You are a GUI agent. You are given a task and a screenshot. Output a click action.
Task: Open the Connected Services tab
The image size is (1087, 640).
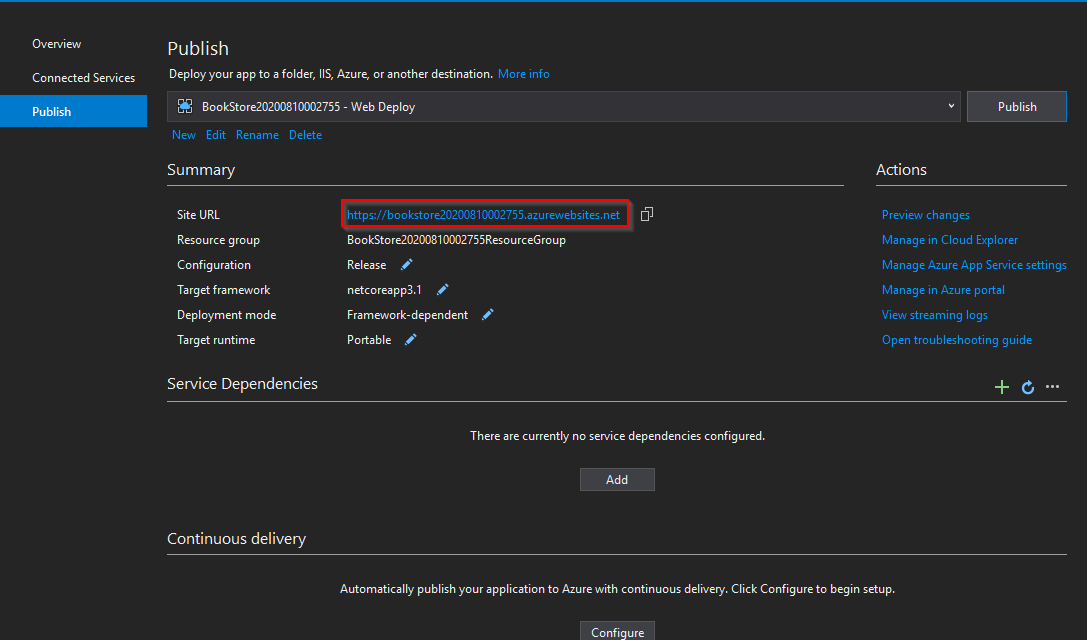click(83, 78)
